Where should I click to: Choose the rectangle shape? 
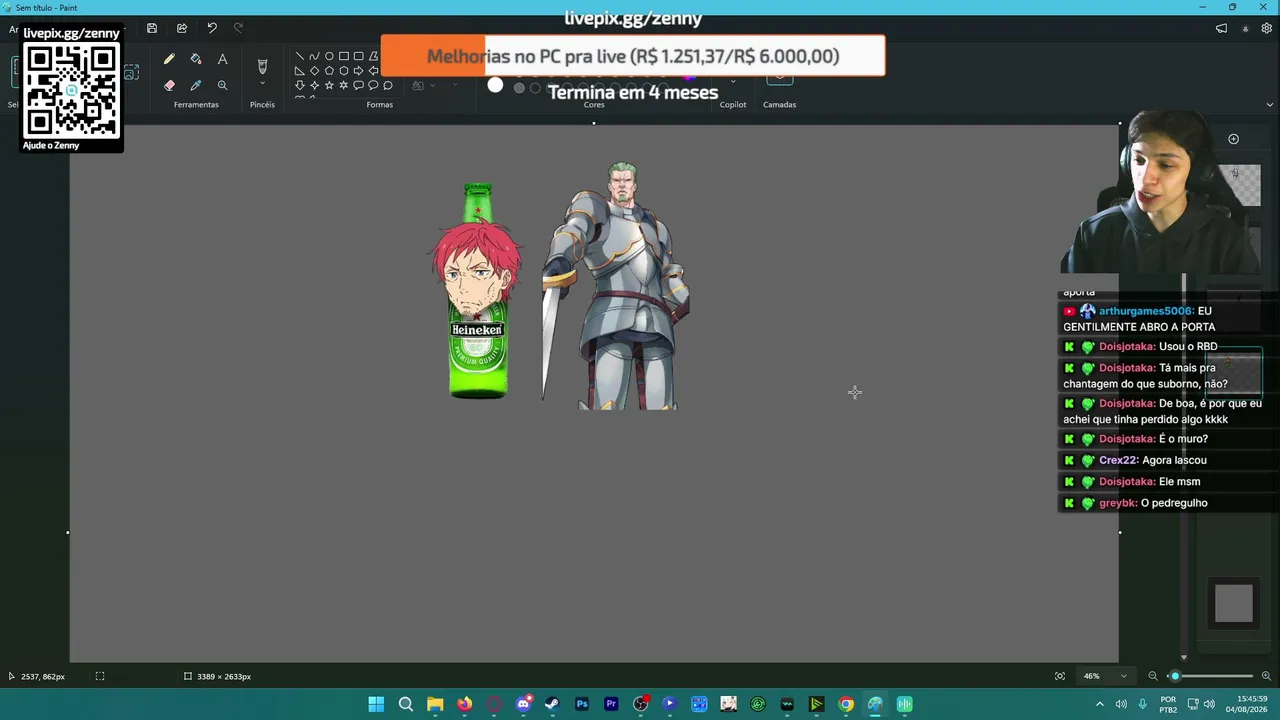tap(344, 56)
